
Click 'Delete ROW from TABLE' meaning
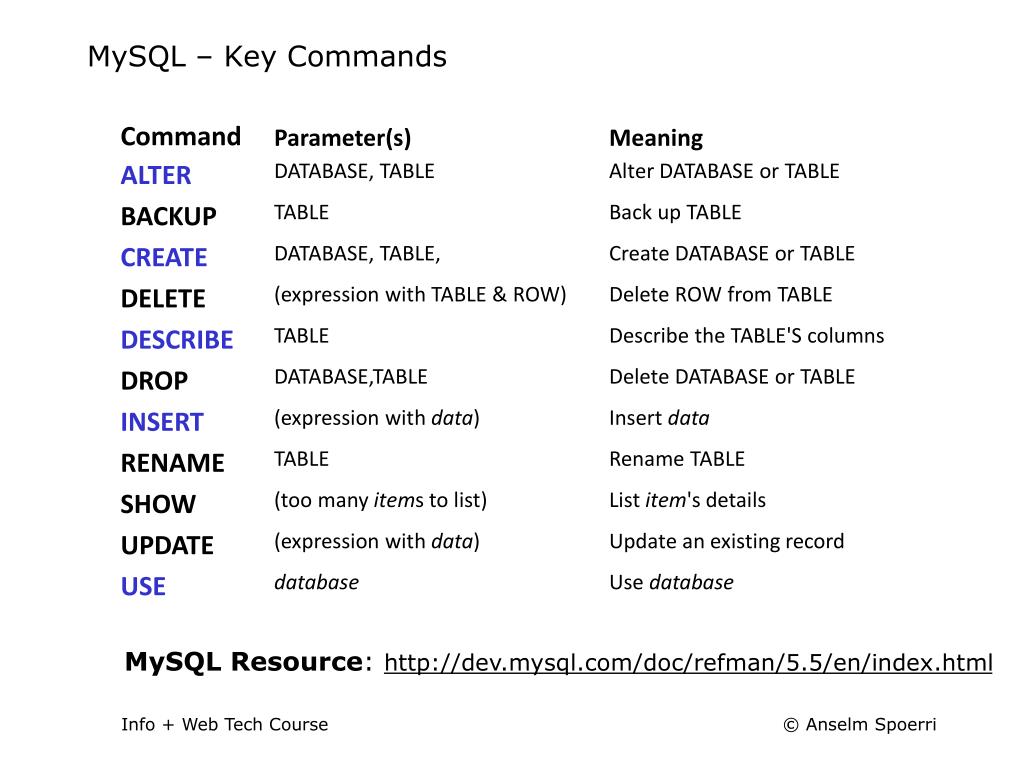(720, 295)
